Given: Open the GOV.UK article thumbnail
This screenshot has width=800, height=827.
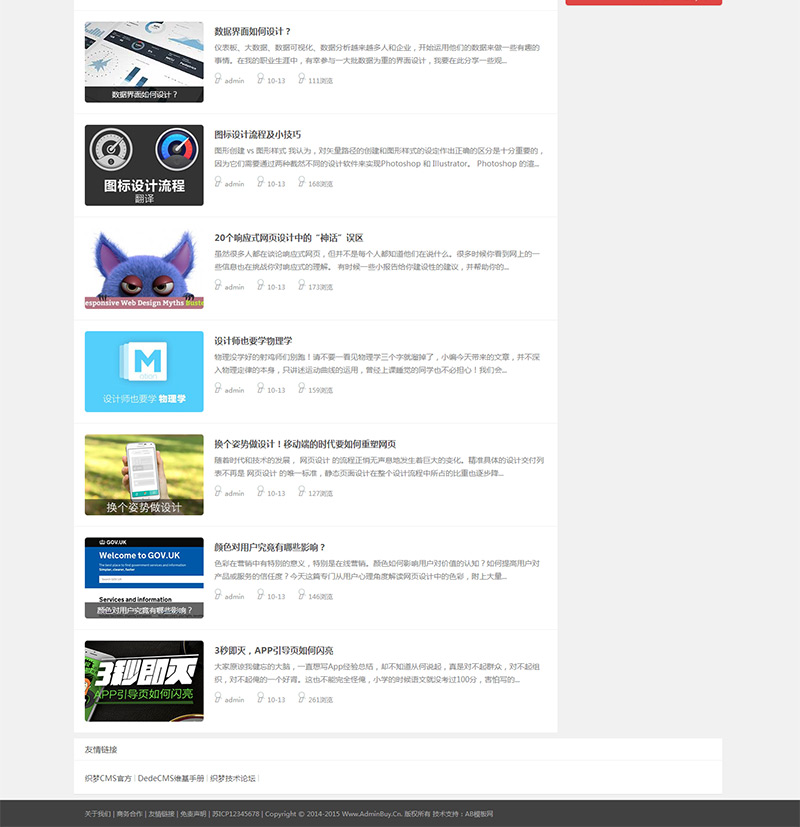Looking at the screenshot, I should tap(144, 578).
